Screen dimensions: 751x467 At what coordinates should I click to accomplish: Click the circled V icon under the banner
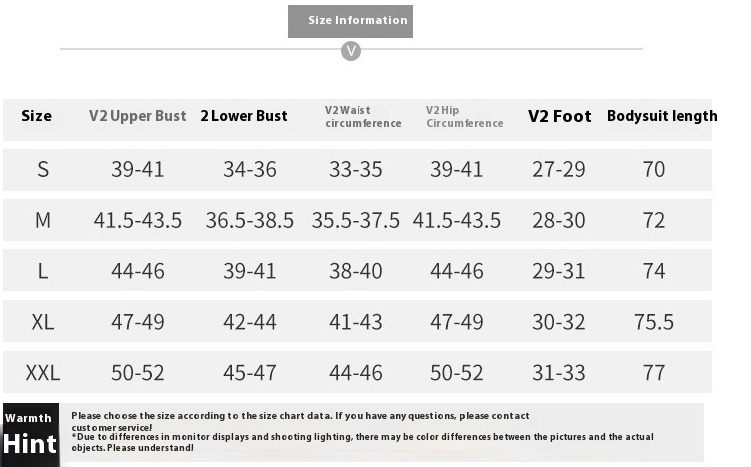point(351,51)
